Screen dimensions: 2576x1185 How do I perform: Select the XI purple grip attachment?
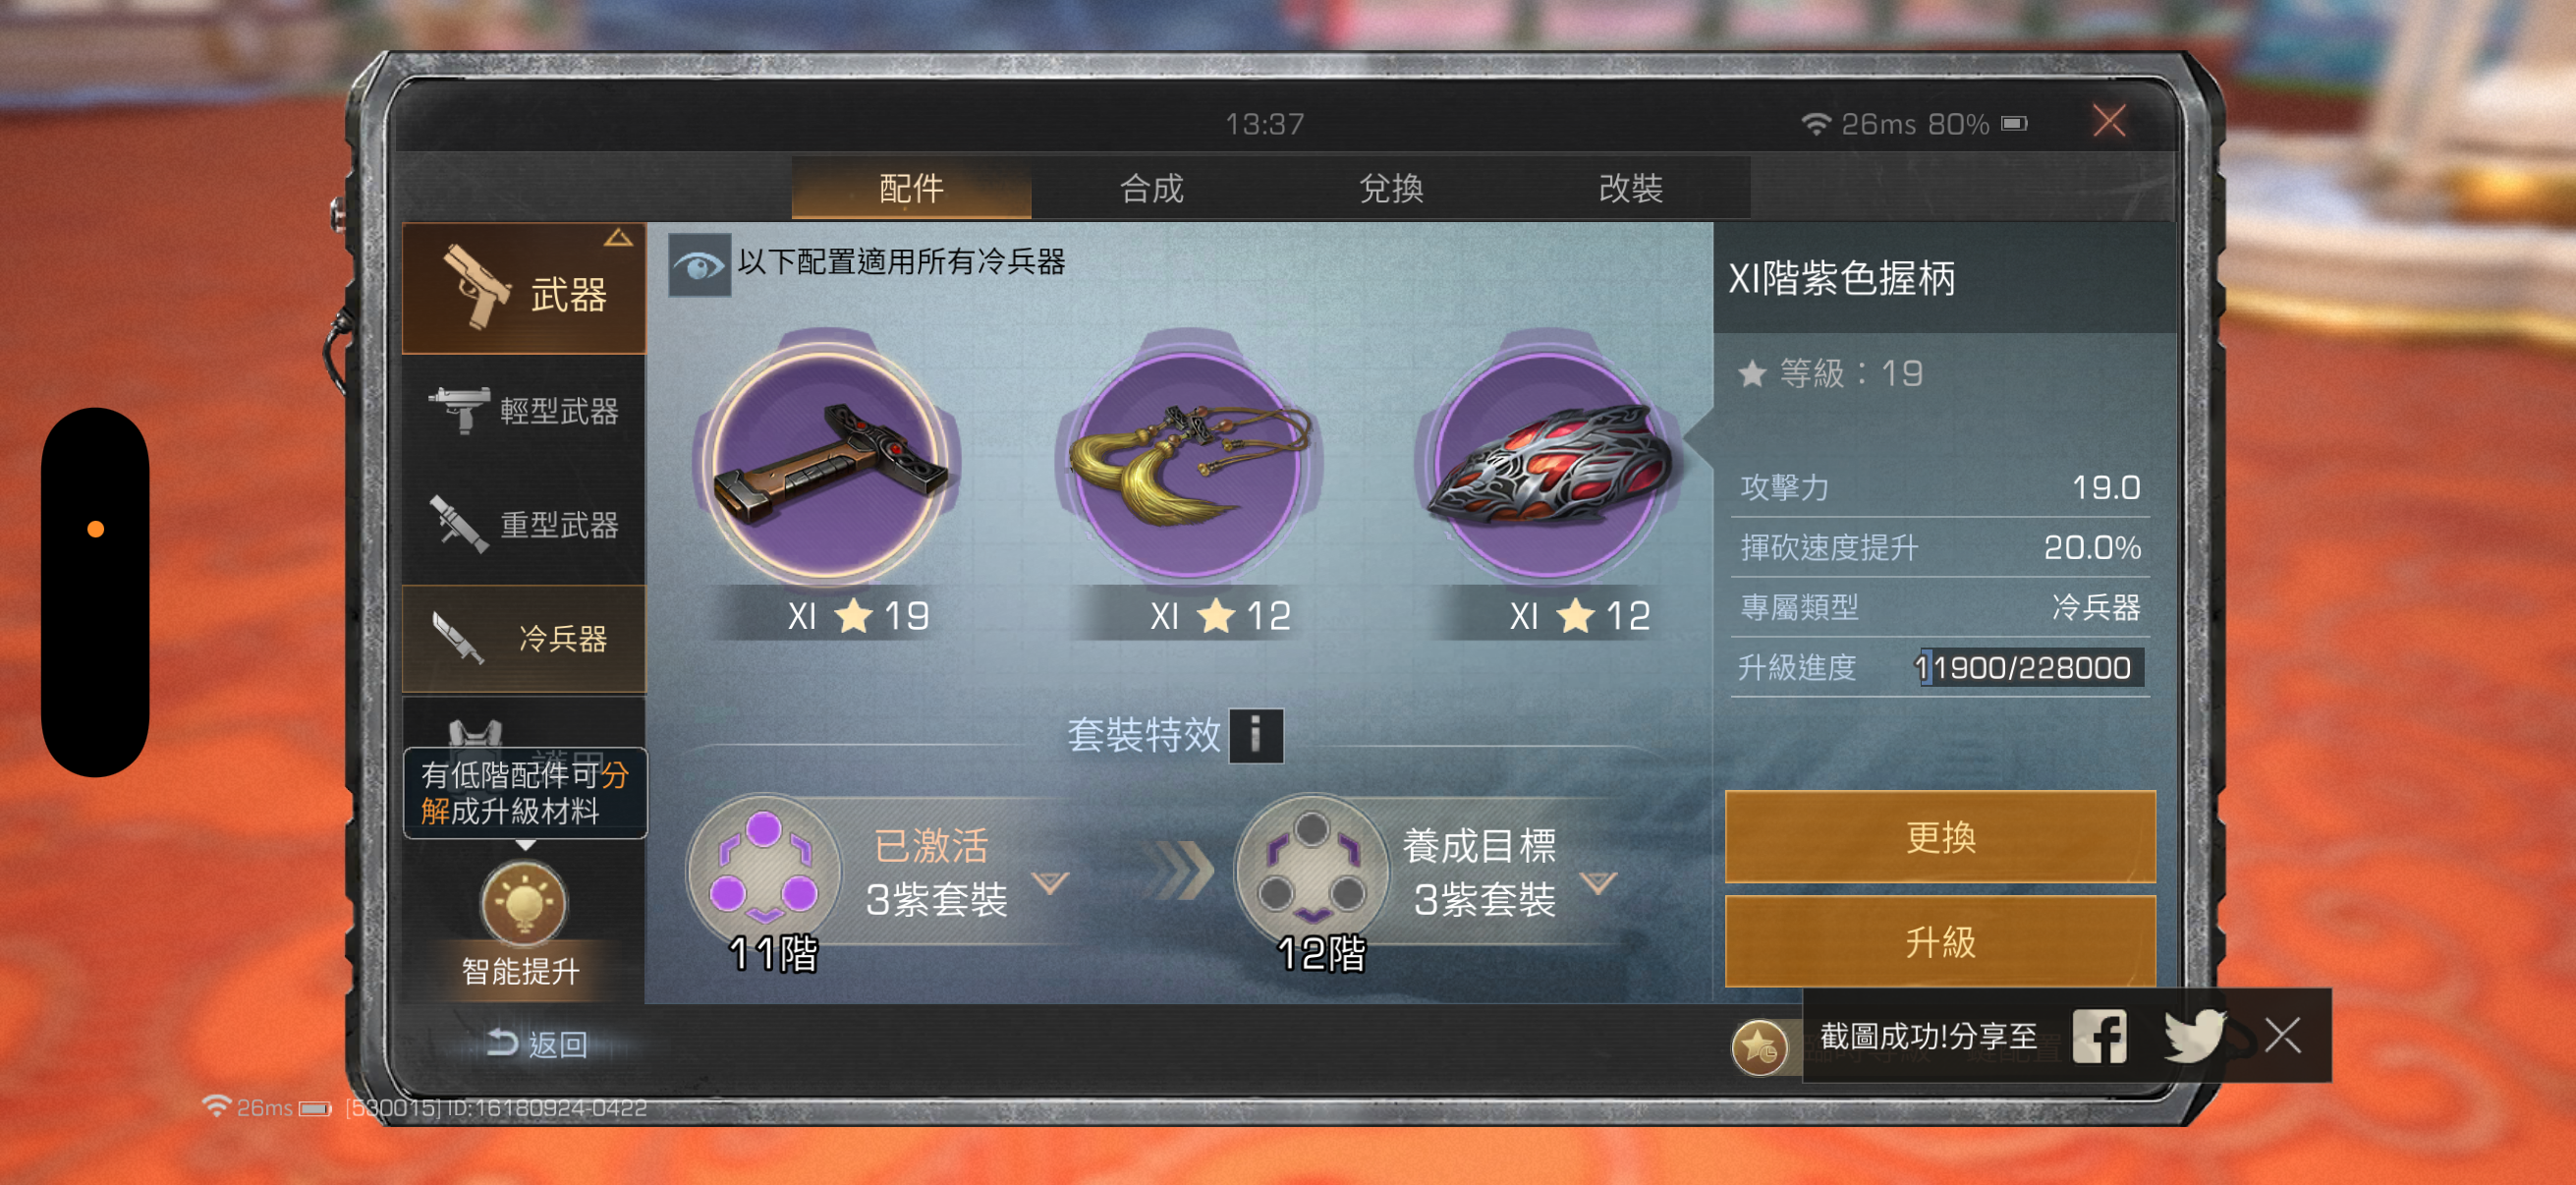point(827,464)
